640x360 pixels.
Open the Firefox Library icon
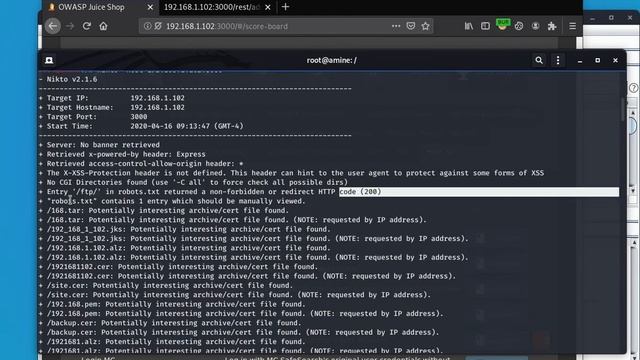469,26
